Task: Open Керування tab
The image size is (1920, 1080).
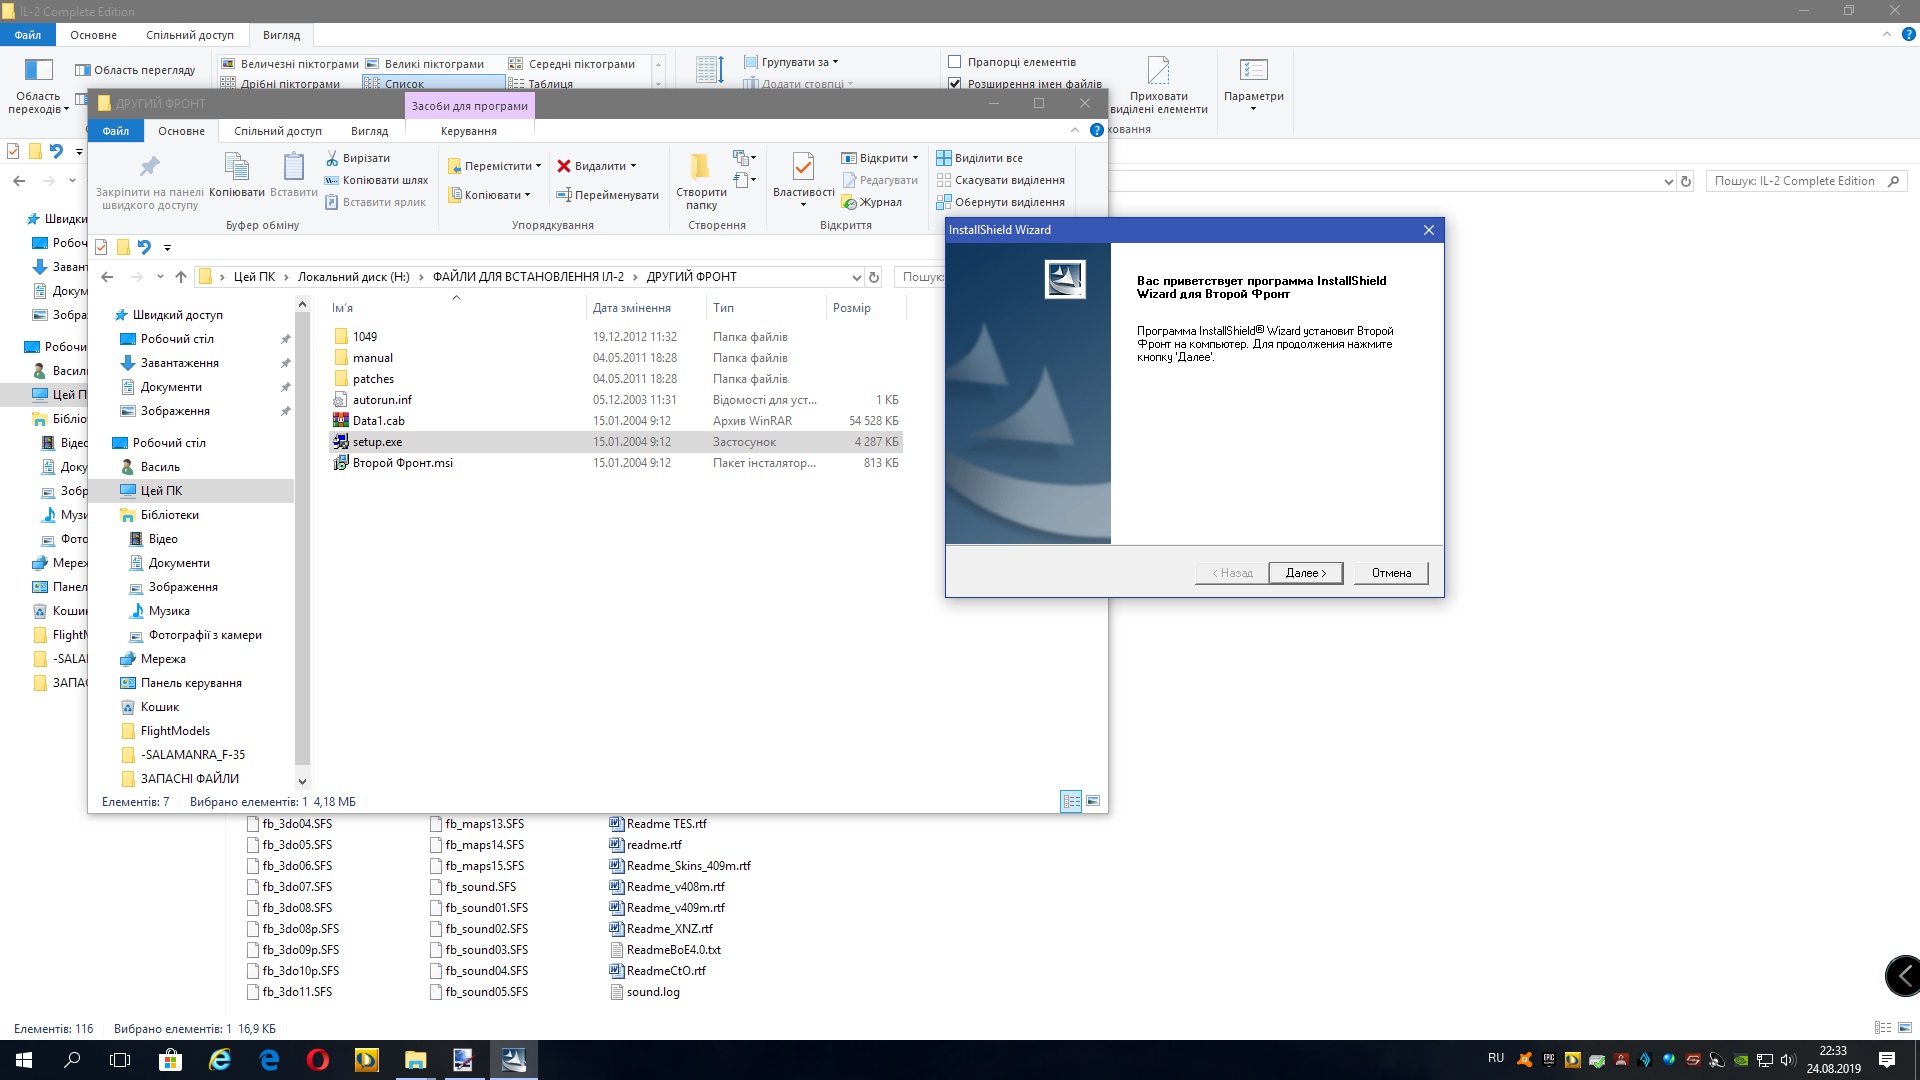Action: [x=469, y=131]
